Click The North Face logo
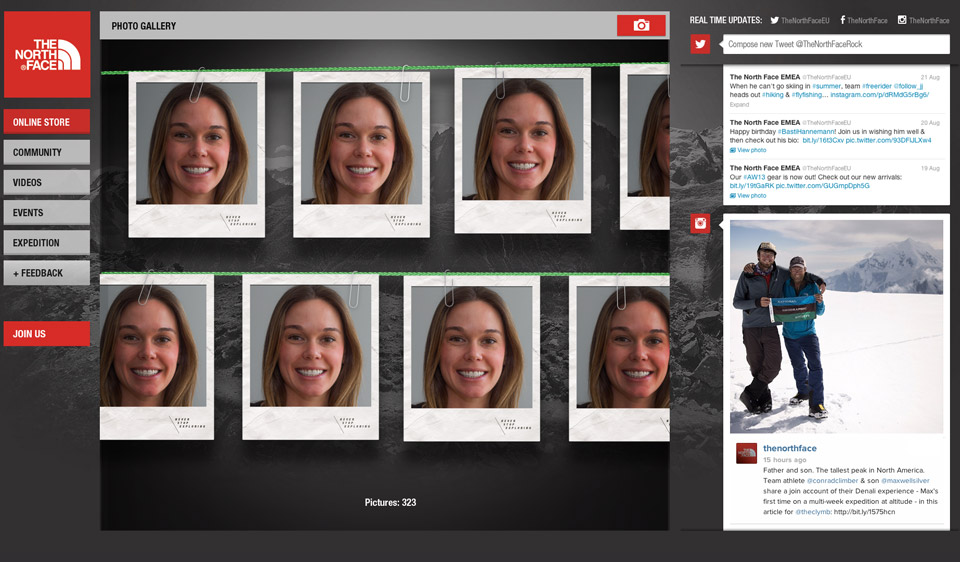This screenshot has width=960, height=562. [x=47, y=54]
